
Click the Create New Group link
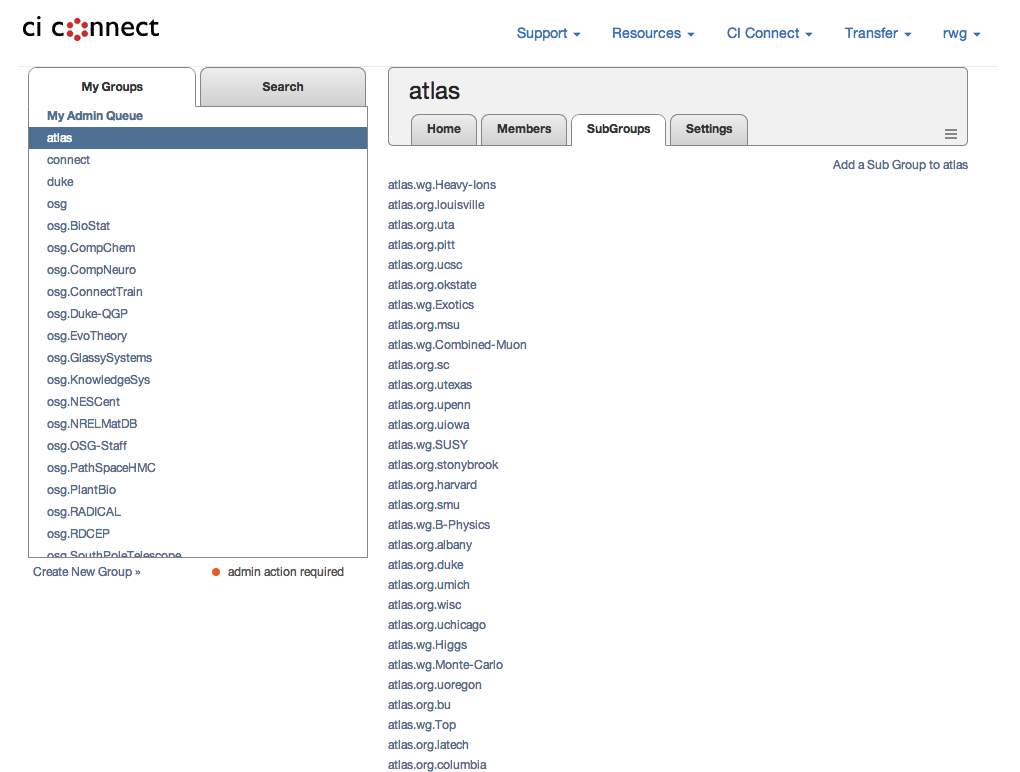[87, 572]
